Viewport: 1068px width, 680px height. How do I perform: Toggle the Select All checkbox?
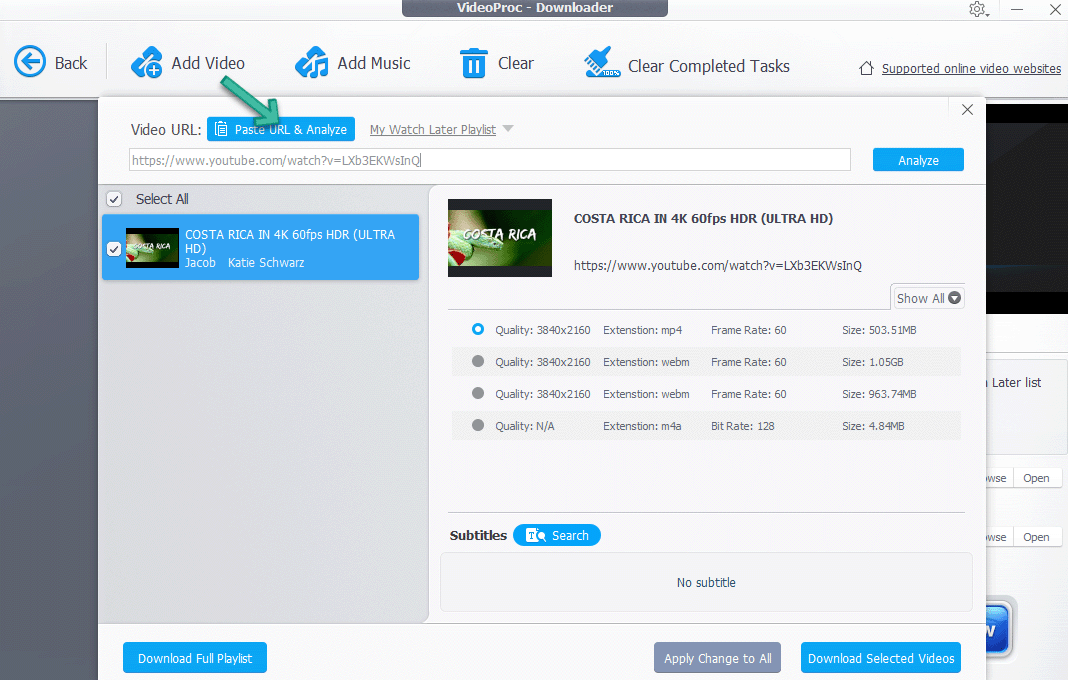click(x=114, y=199)
